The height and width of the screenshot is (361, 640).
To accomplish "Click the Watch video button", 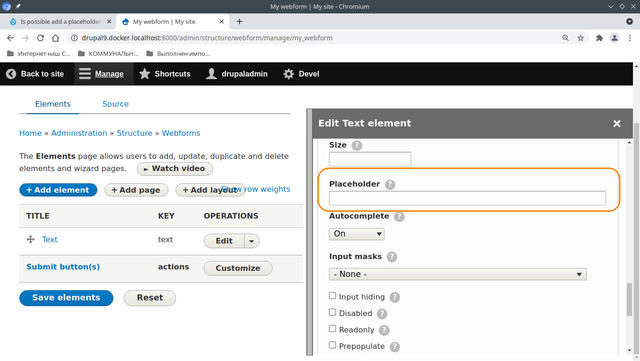I will click(175, 169).
